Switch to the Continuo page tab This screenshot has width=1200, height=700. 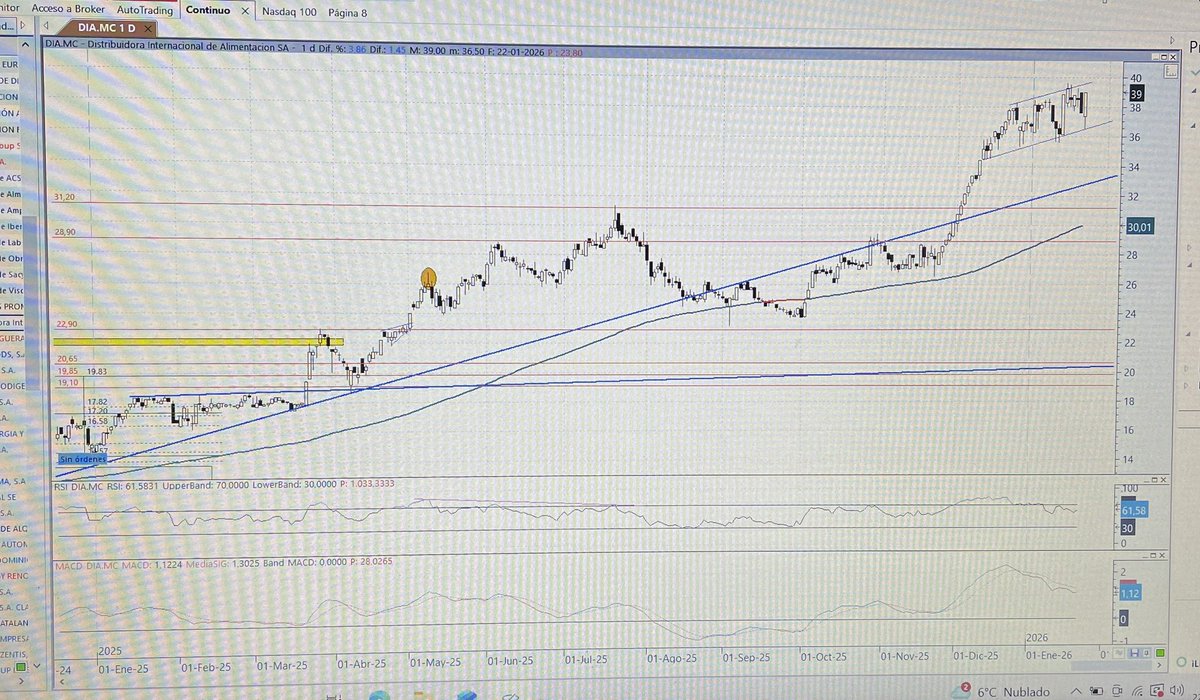(x=207, y=10)
